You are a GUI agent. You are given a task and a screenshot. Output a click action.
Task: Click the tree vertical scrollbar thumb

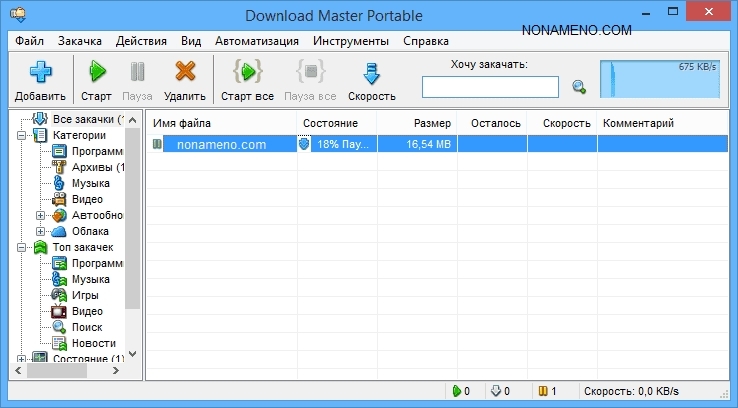click(x=133, y=218)
